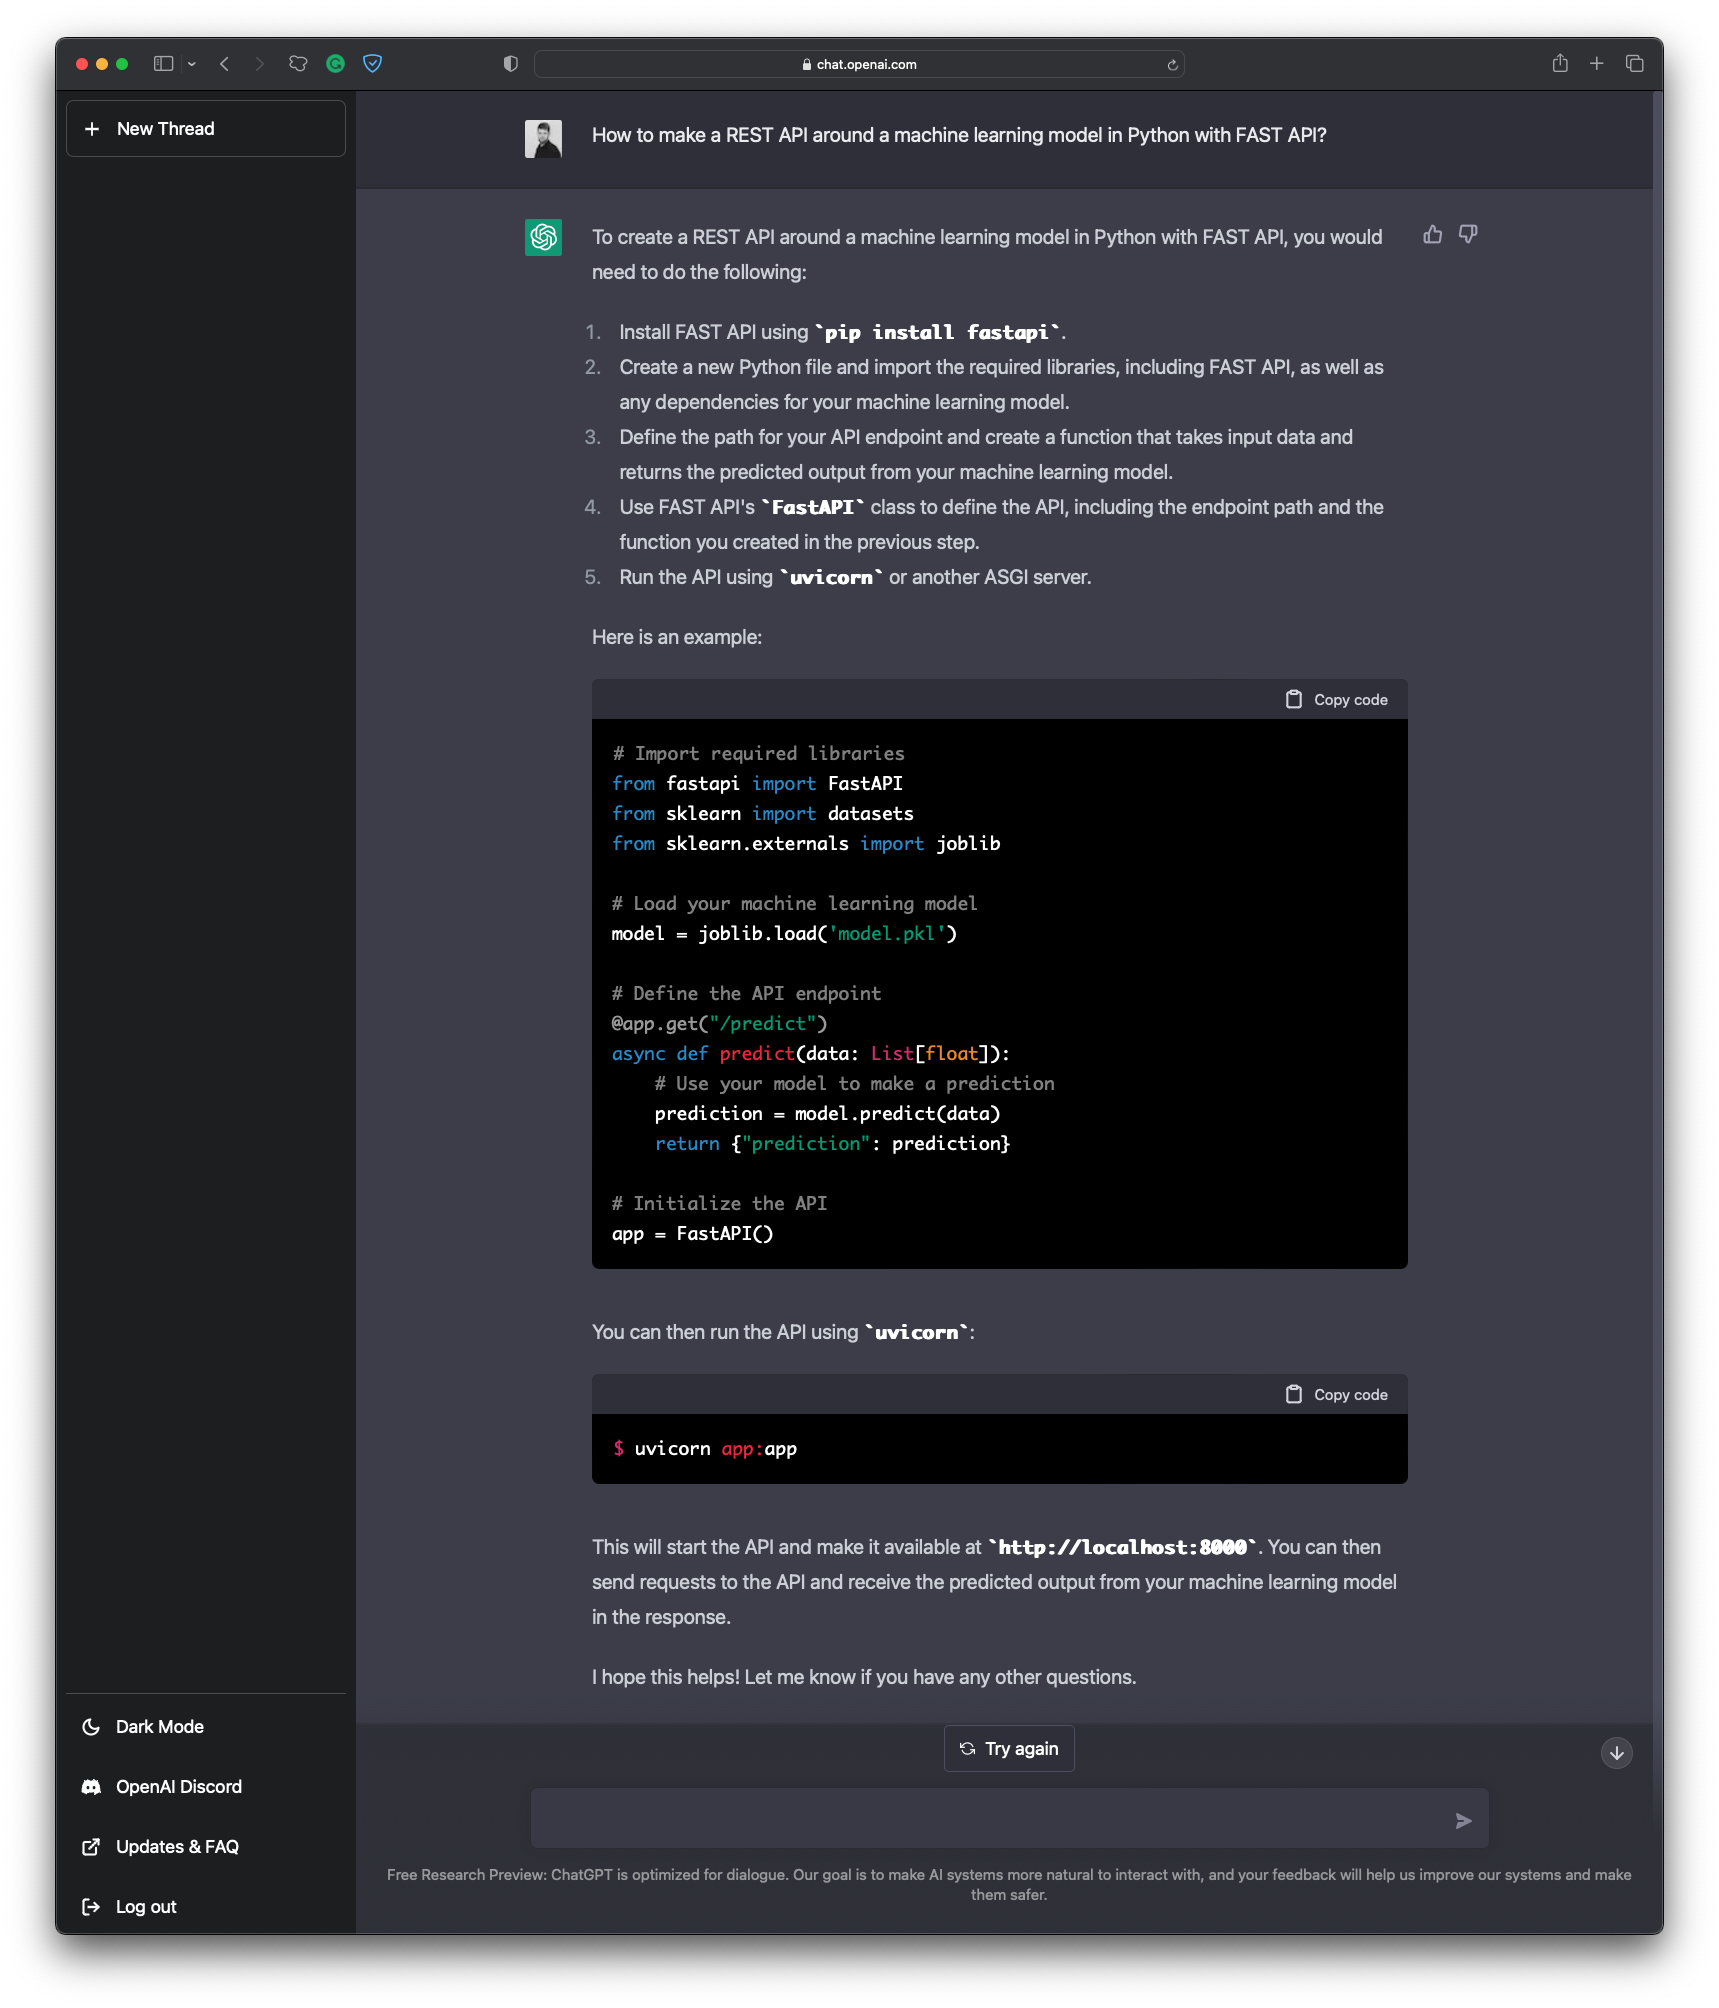Click the message input text field
This screenshot has height=2008, width=1719.
[x=985, y=1819]
